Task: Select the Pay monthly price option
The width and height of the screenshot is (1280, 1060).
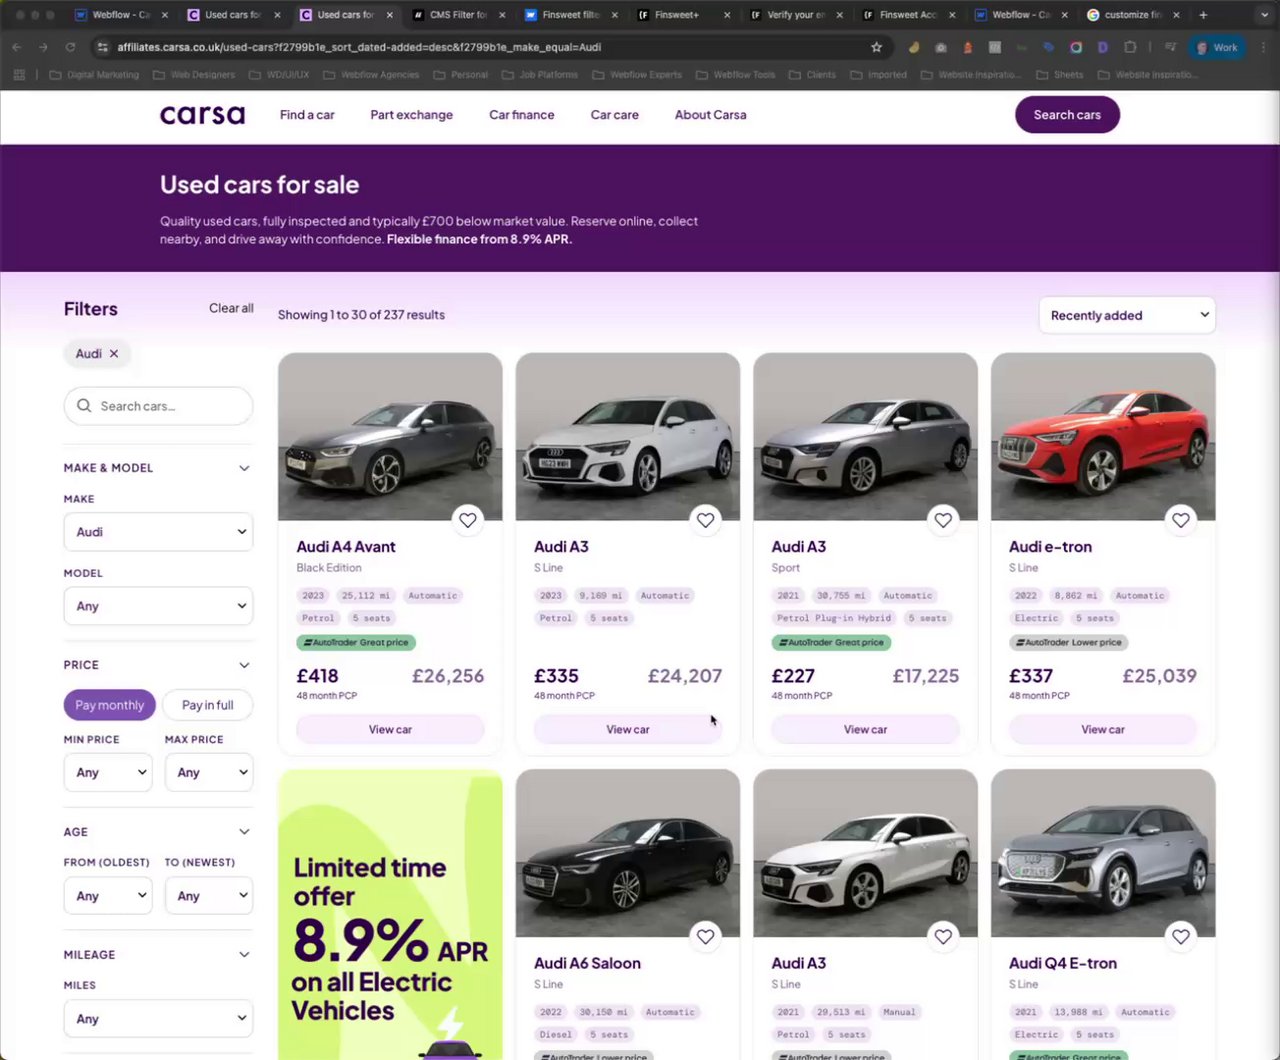Action: coord(109,705)
